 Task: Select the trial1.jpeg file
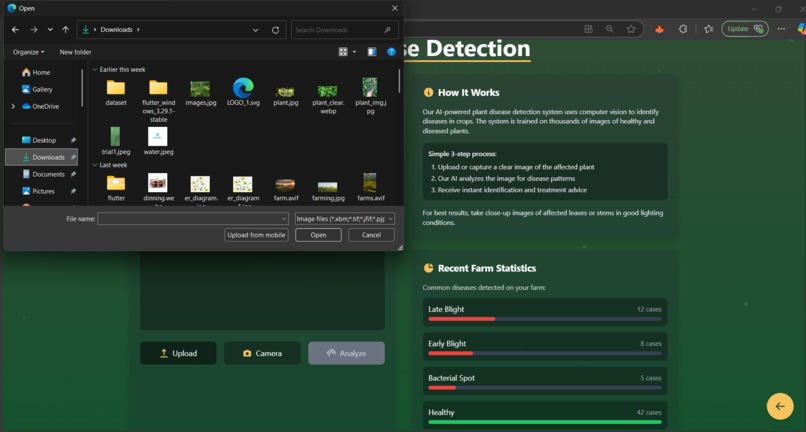click(x=116, y=141)
